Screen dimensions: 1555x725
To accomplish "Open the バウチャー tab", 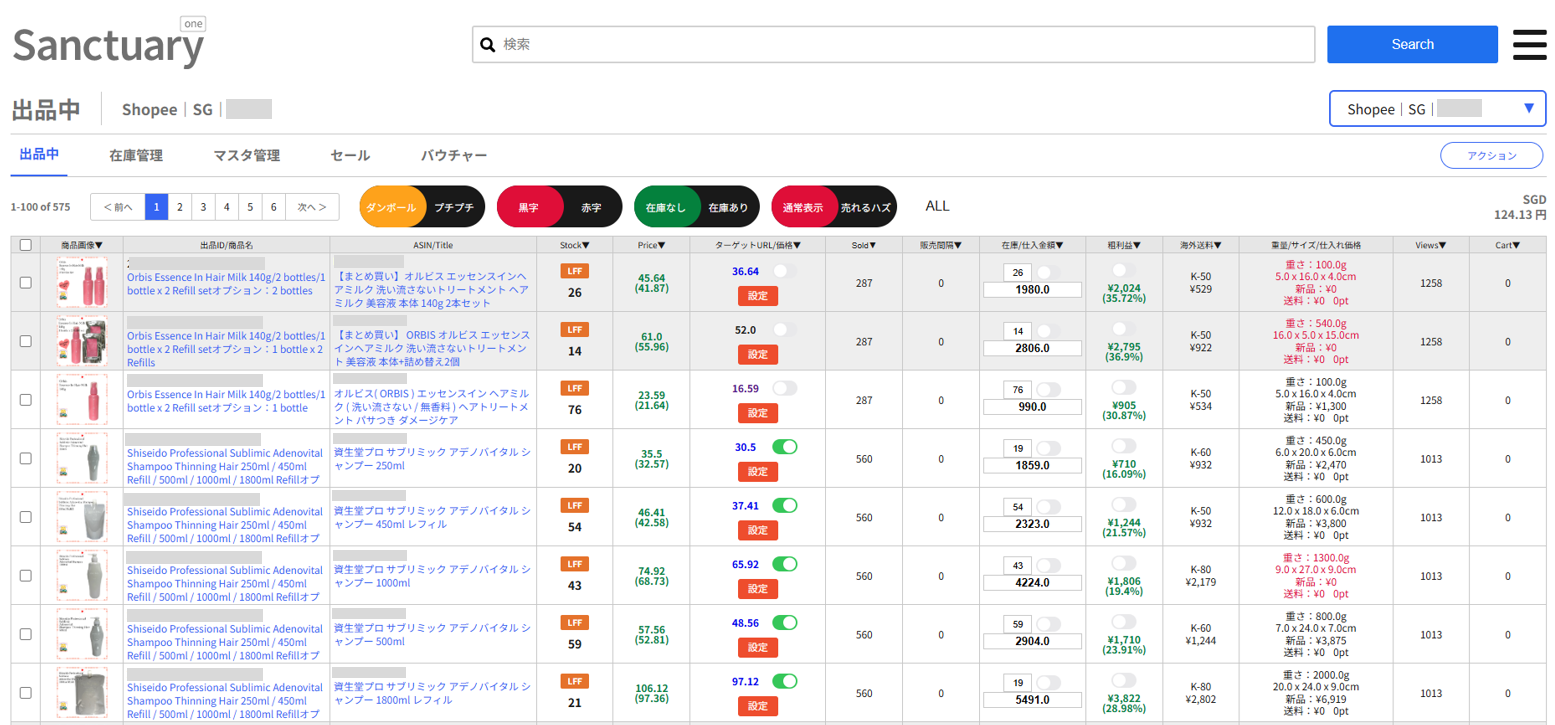I will [x=454, y=156].
